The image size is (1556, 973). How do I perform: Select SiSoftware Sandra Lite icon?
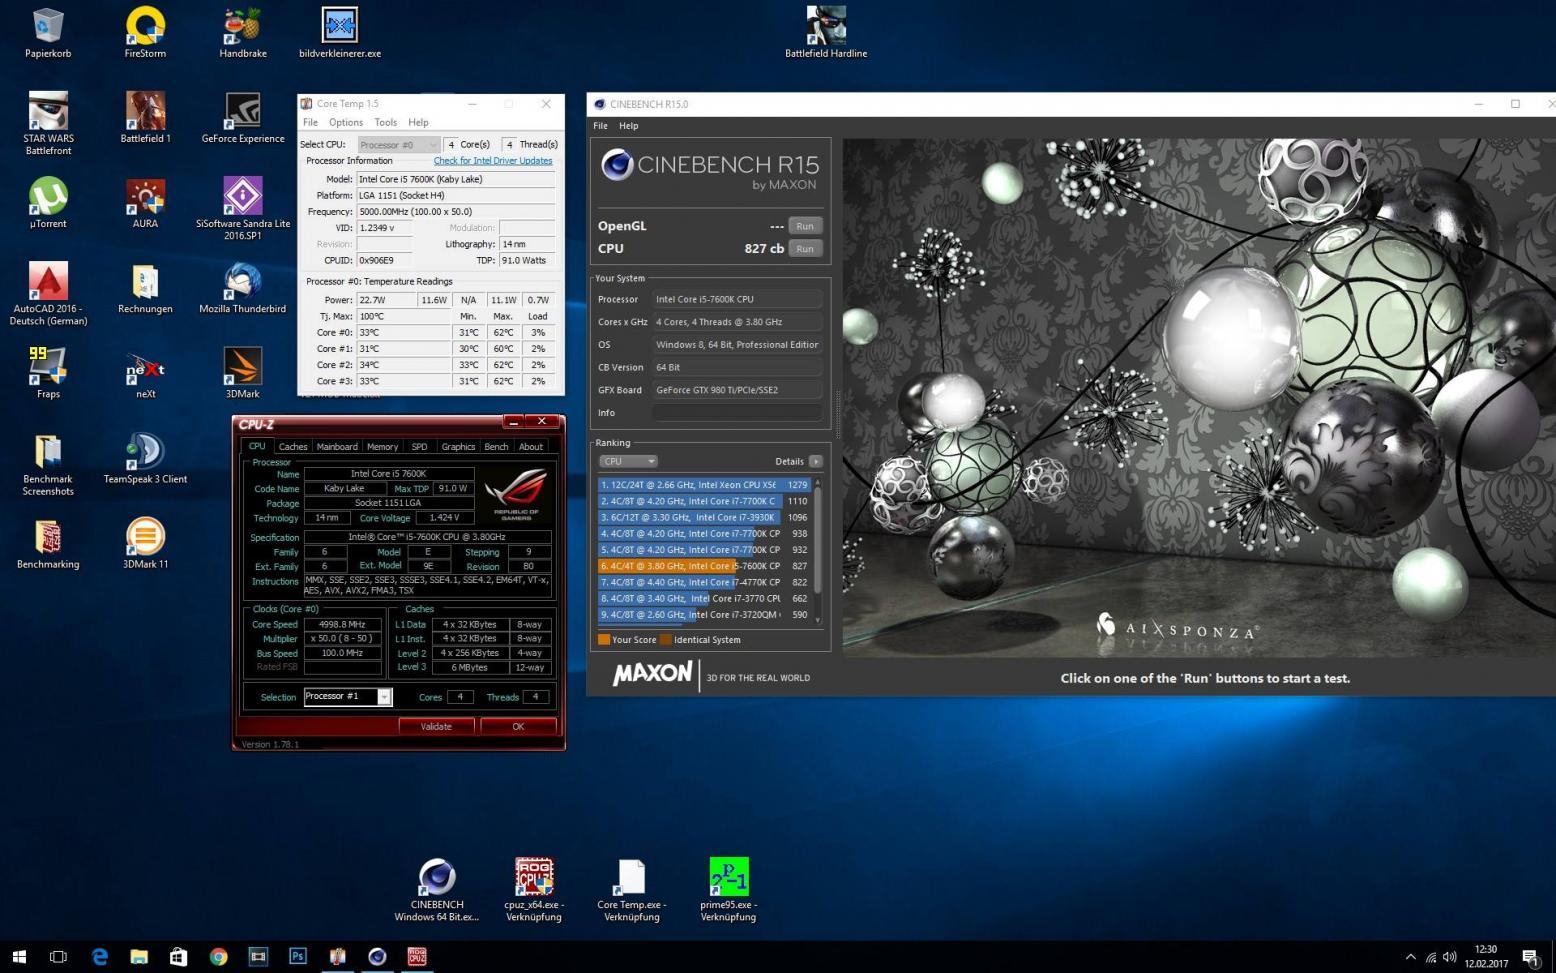243,208
